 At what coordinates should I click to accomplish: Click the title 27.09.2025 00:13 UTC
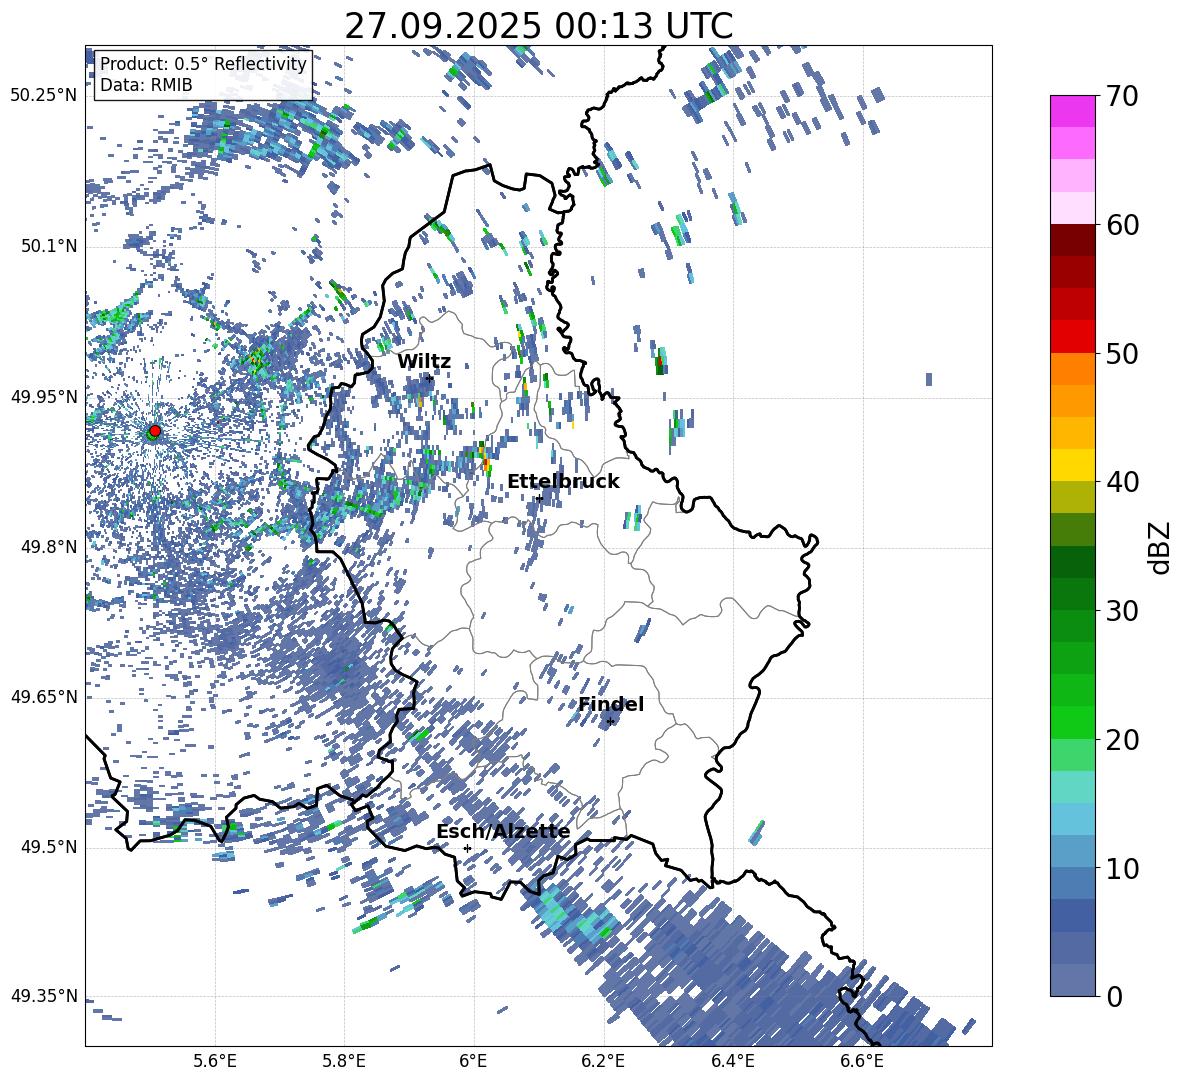tap(538, 26)
